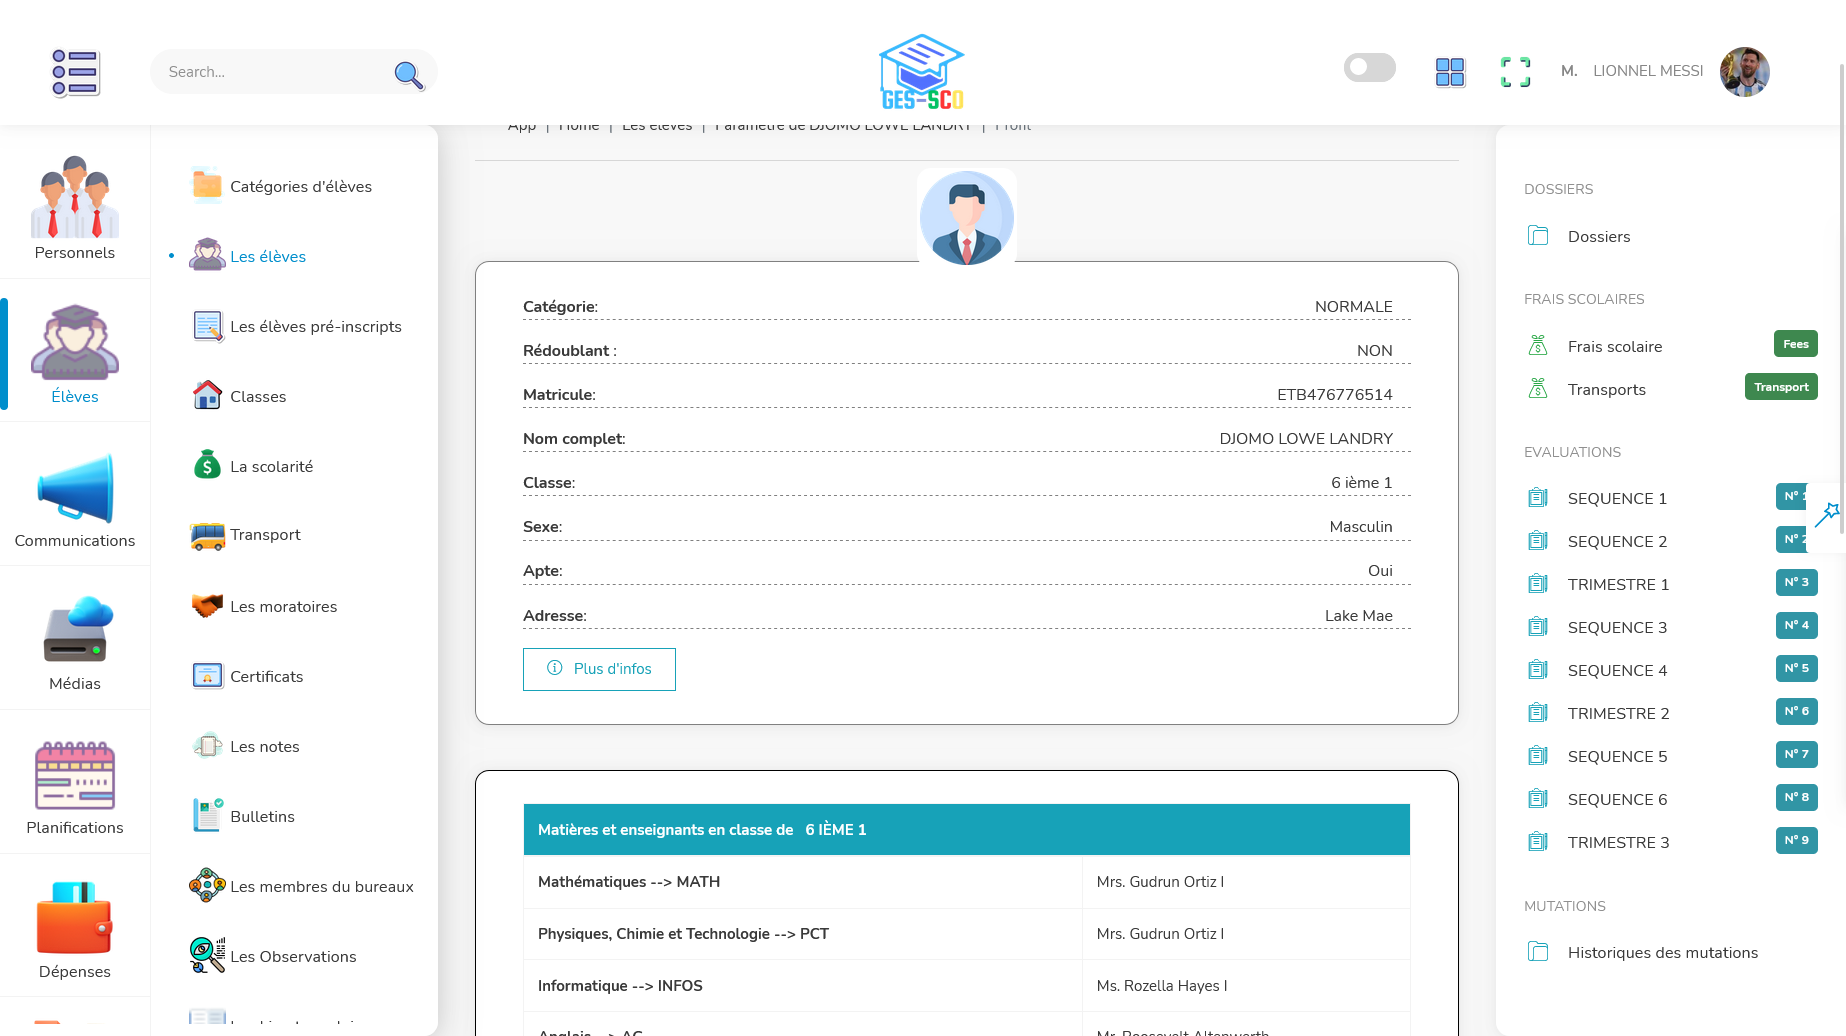Enter fullscreen mode via header icon
1846x1036 pixels.
coord(1515,72)
